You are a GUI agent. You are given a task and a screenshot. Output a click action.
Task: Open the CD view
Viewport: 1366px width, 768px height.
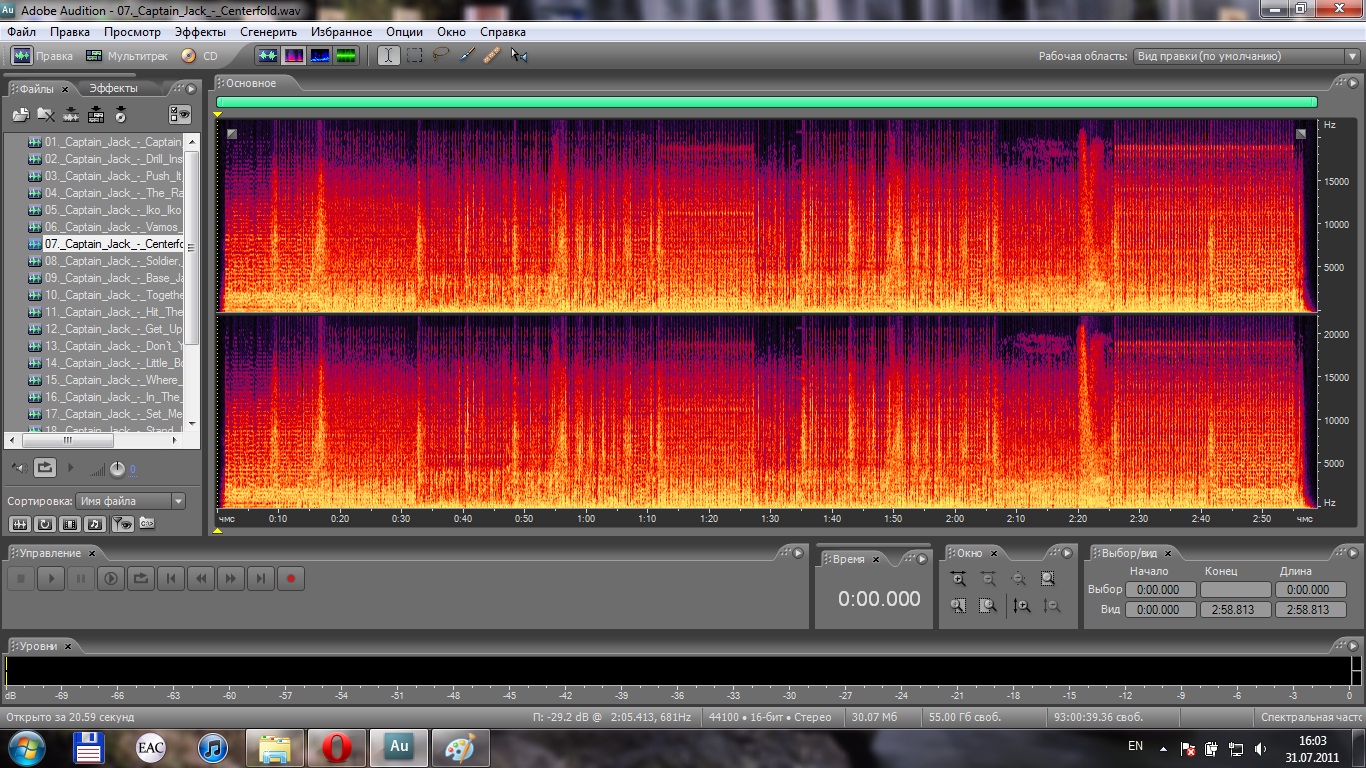tap(199, 56)
